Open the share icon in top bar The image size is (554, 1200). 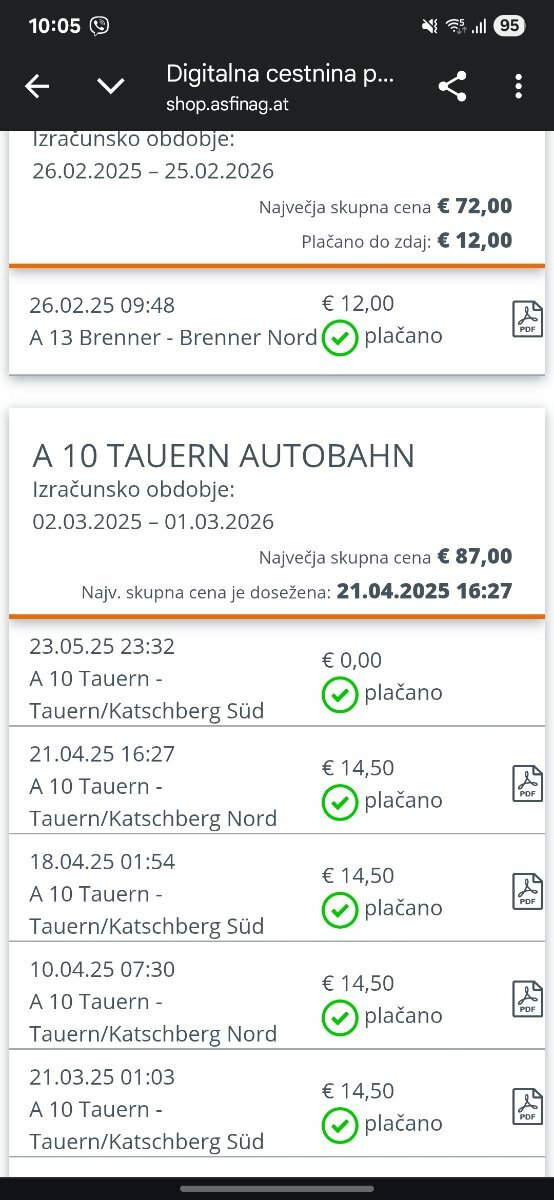[453, 87]
